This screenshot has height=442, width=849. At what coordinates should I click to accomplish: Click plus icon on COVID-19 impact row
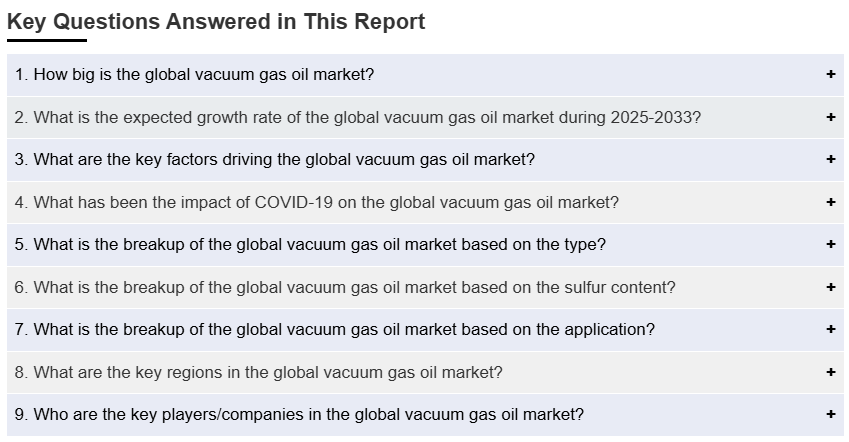tap(831, 202)
